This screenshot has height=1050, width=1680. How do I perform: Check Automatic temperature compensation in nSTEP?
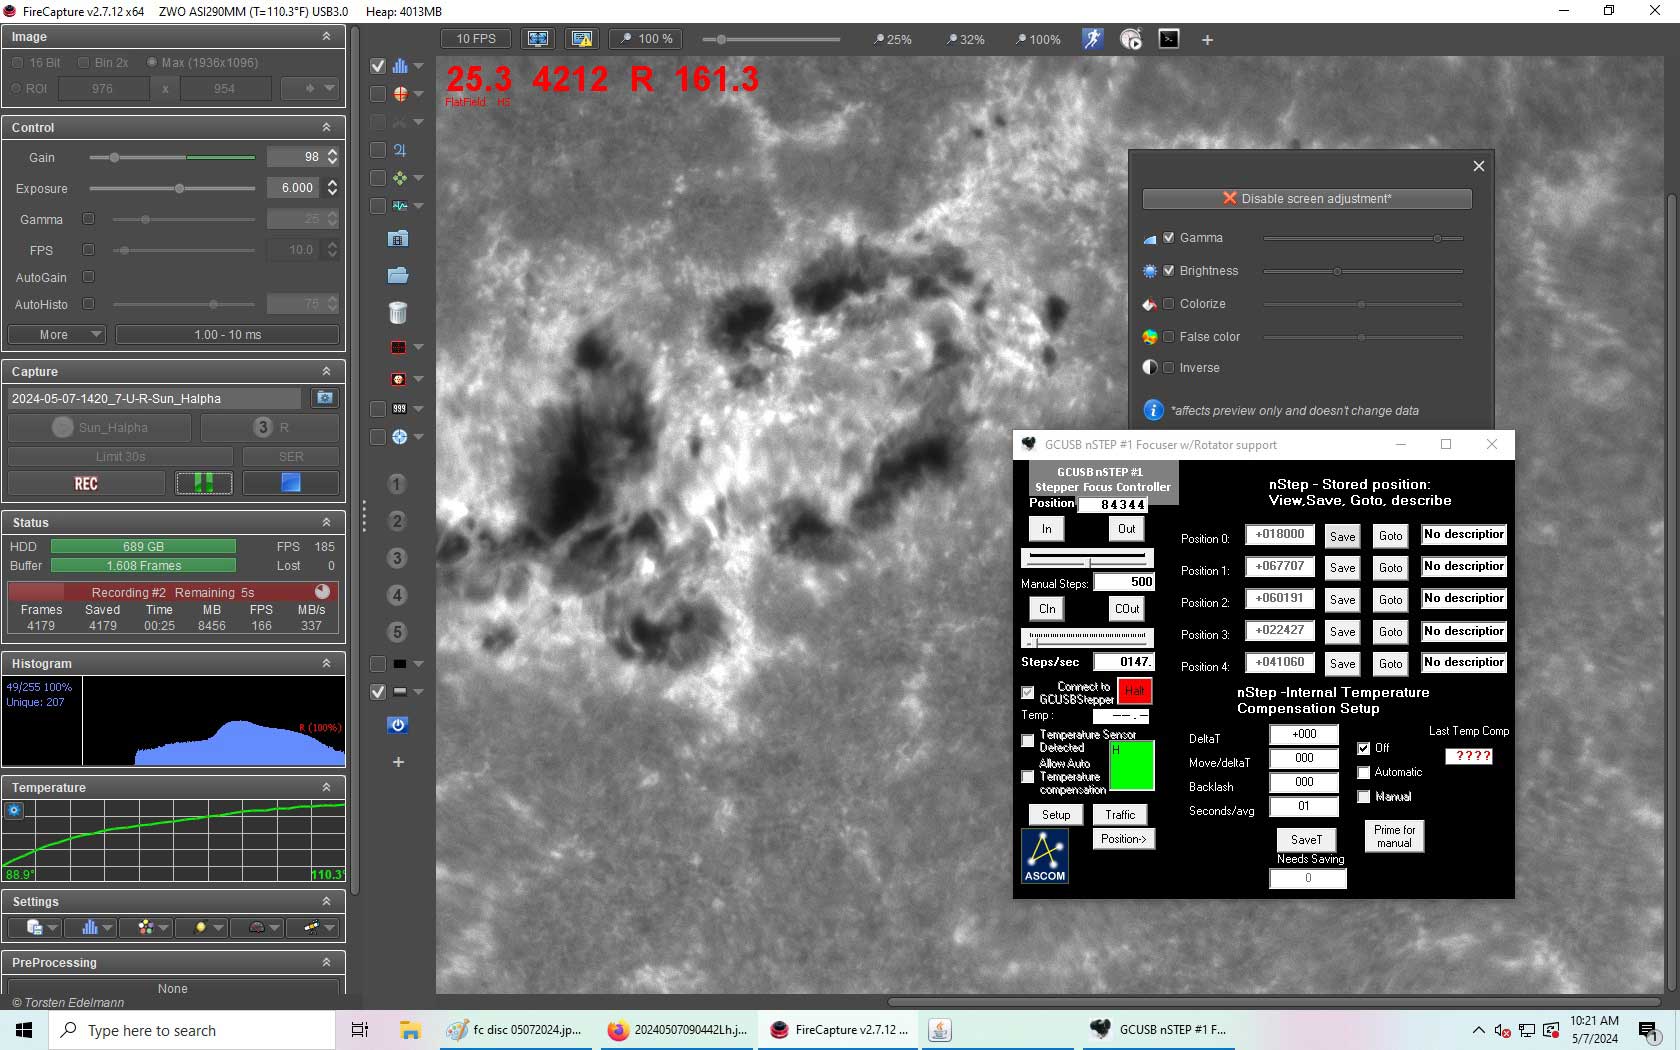[1364, 772]
